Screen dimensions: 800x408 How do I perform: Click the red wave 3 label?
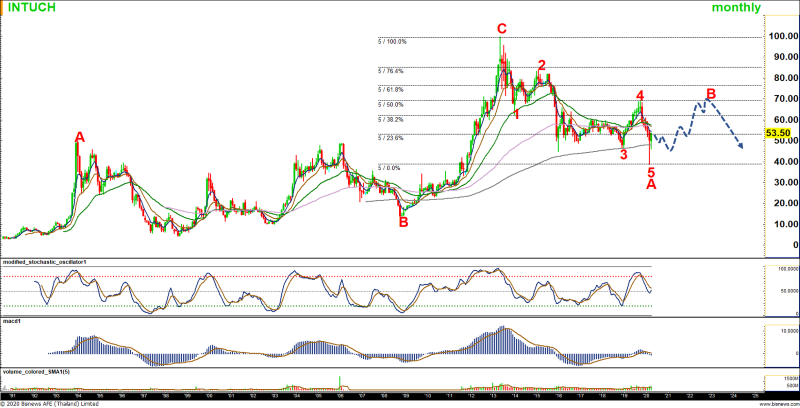[x=623, y=154]
